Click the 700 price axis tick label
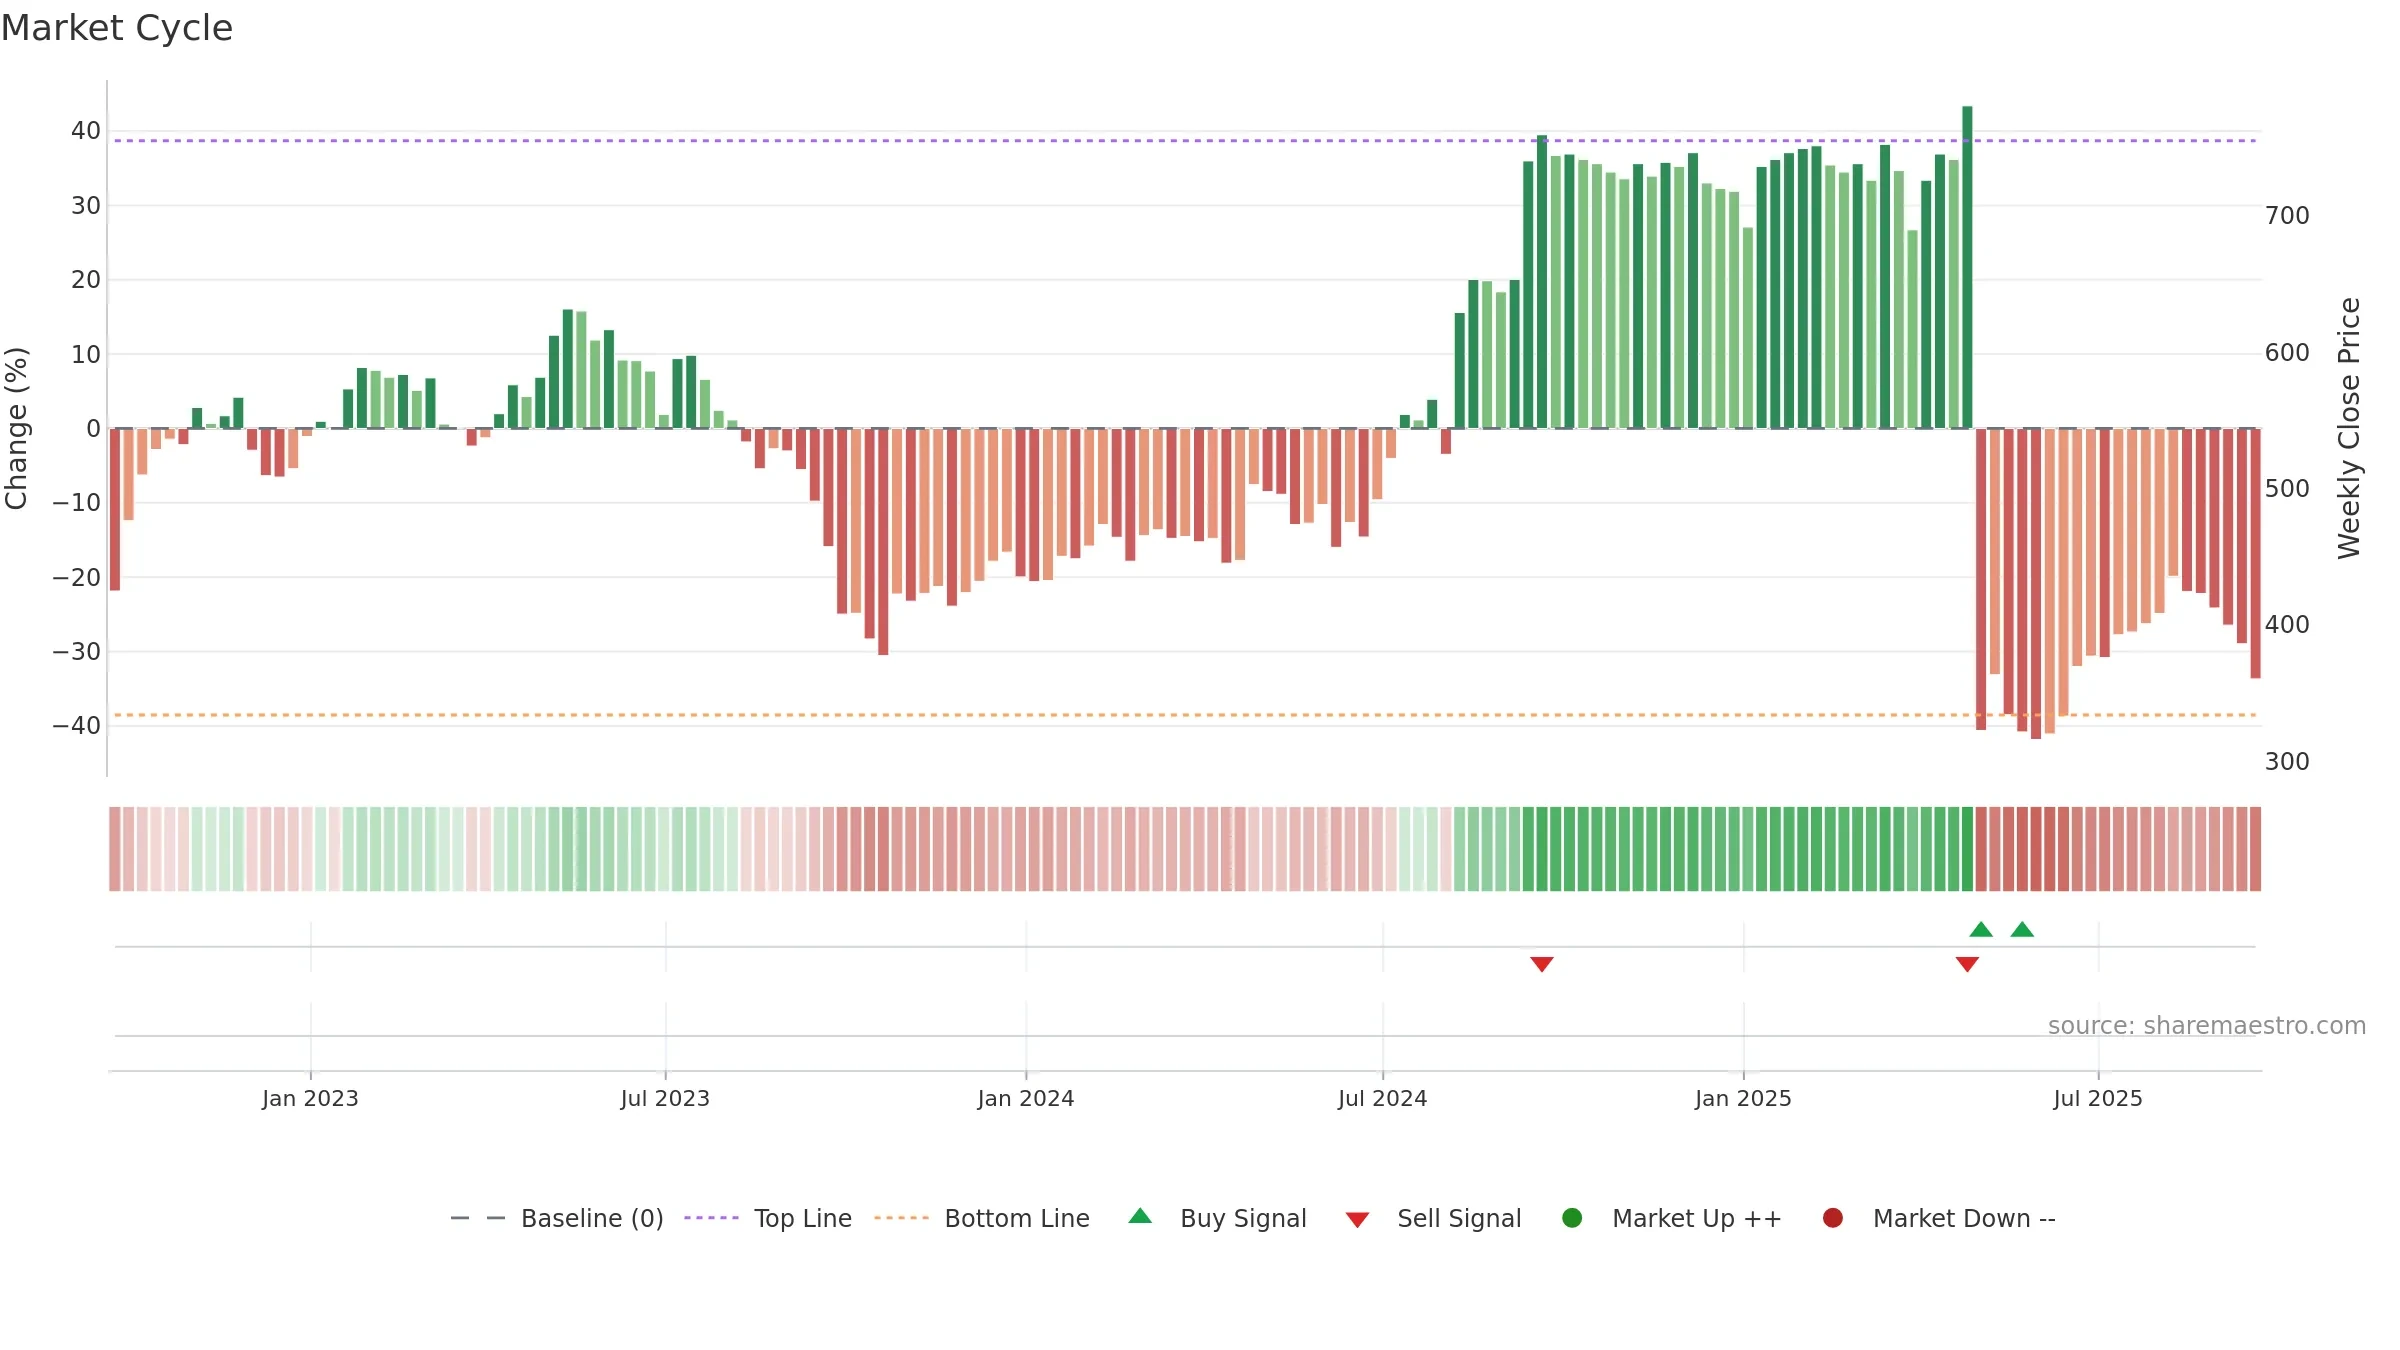 click(2287, 215)
